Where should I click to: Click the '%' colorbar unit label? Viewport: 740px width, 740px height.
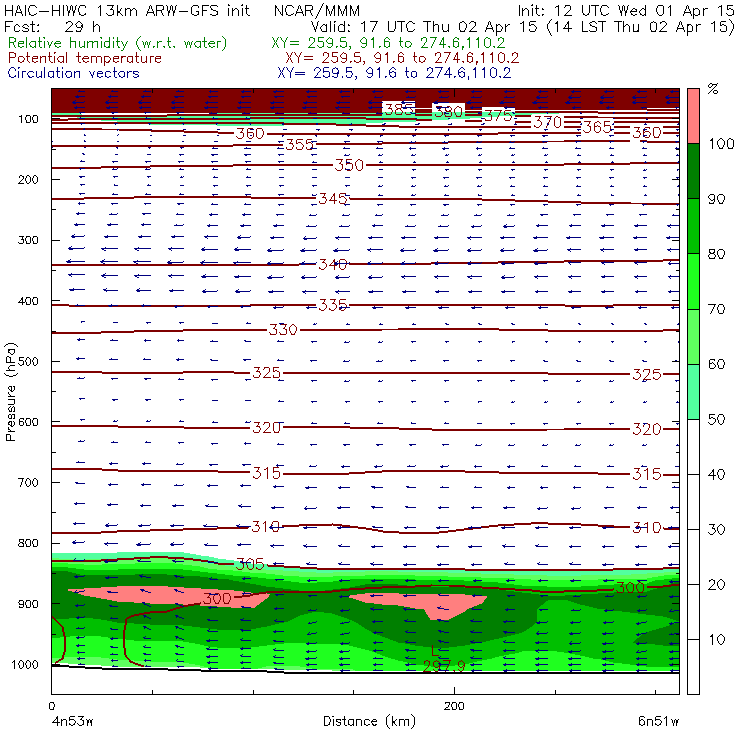point(713,89)
